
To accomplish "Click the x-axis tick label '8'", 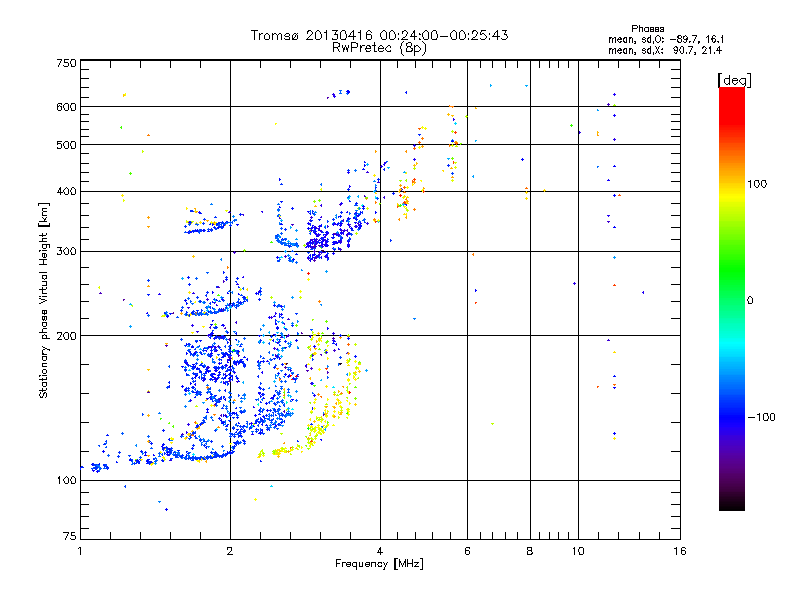I will 530,551.
